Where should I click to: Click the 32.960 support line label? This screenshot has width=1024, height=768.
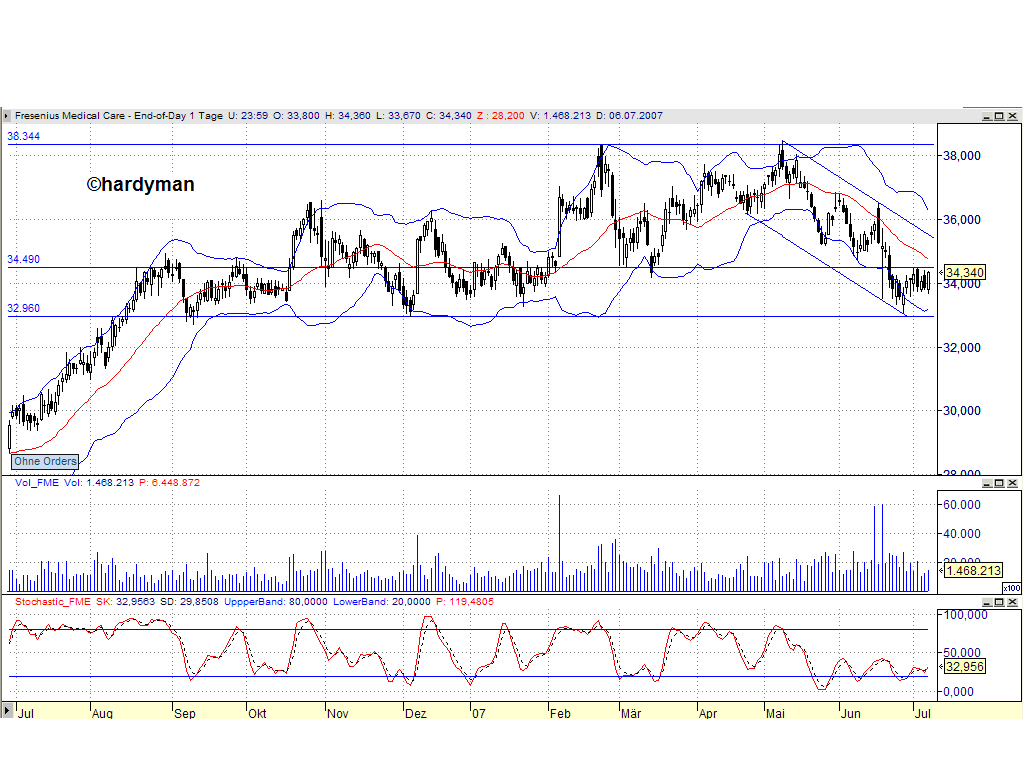click(22, 309)
